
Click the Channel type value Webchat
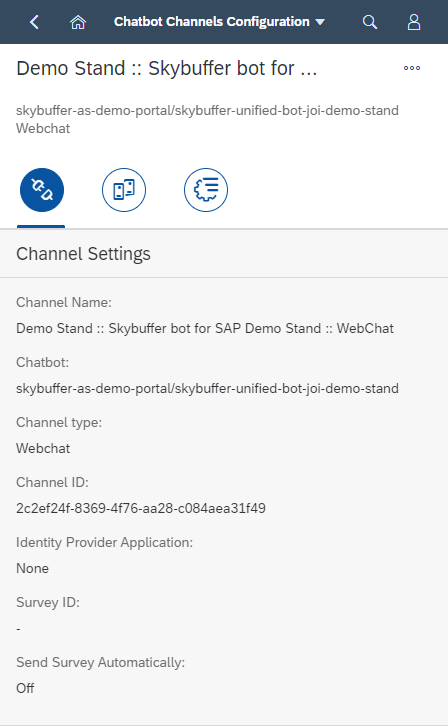tap(43, 448)
